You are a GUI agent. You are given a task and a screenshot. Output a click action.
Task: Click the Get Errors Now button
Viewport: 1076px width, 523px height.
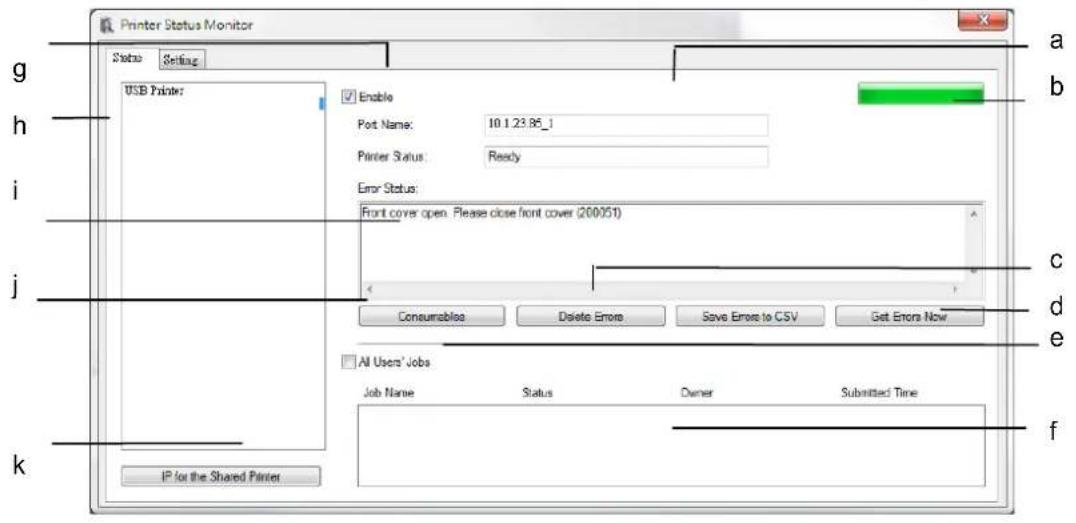[909, 317]
